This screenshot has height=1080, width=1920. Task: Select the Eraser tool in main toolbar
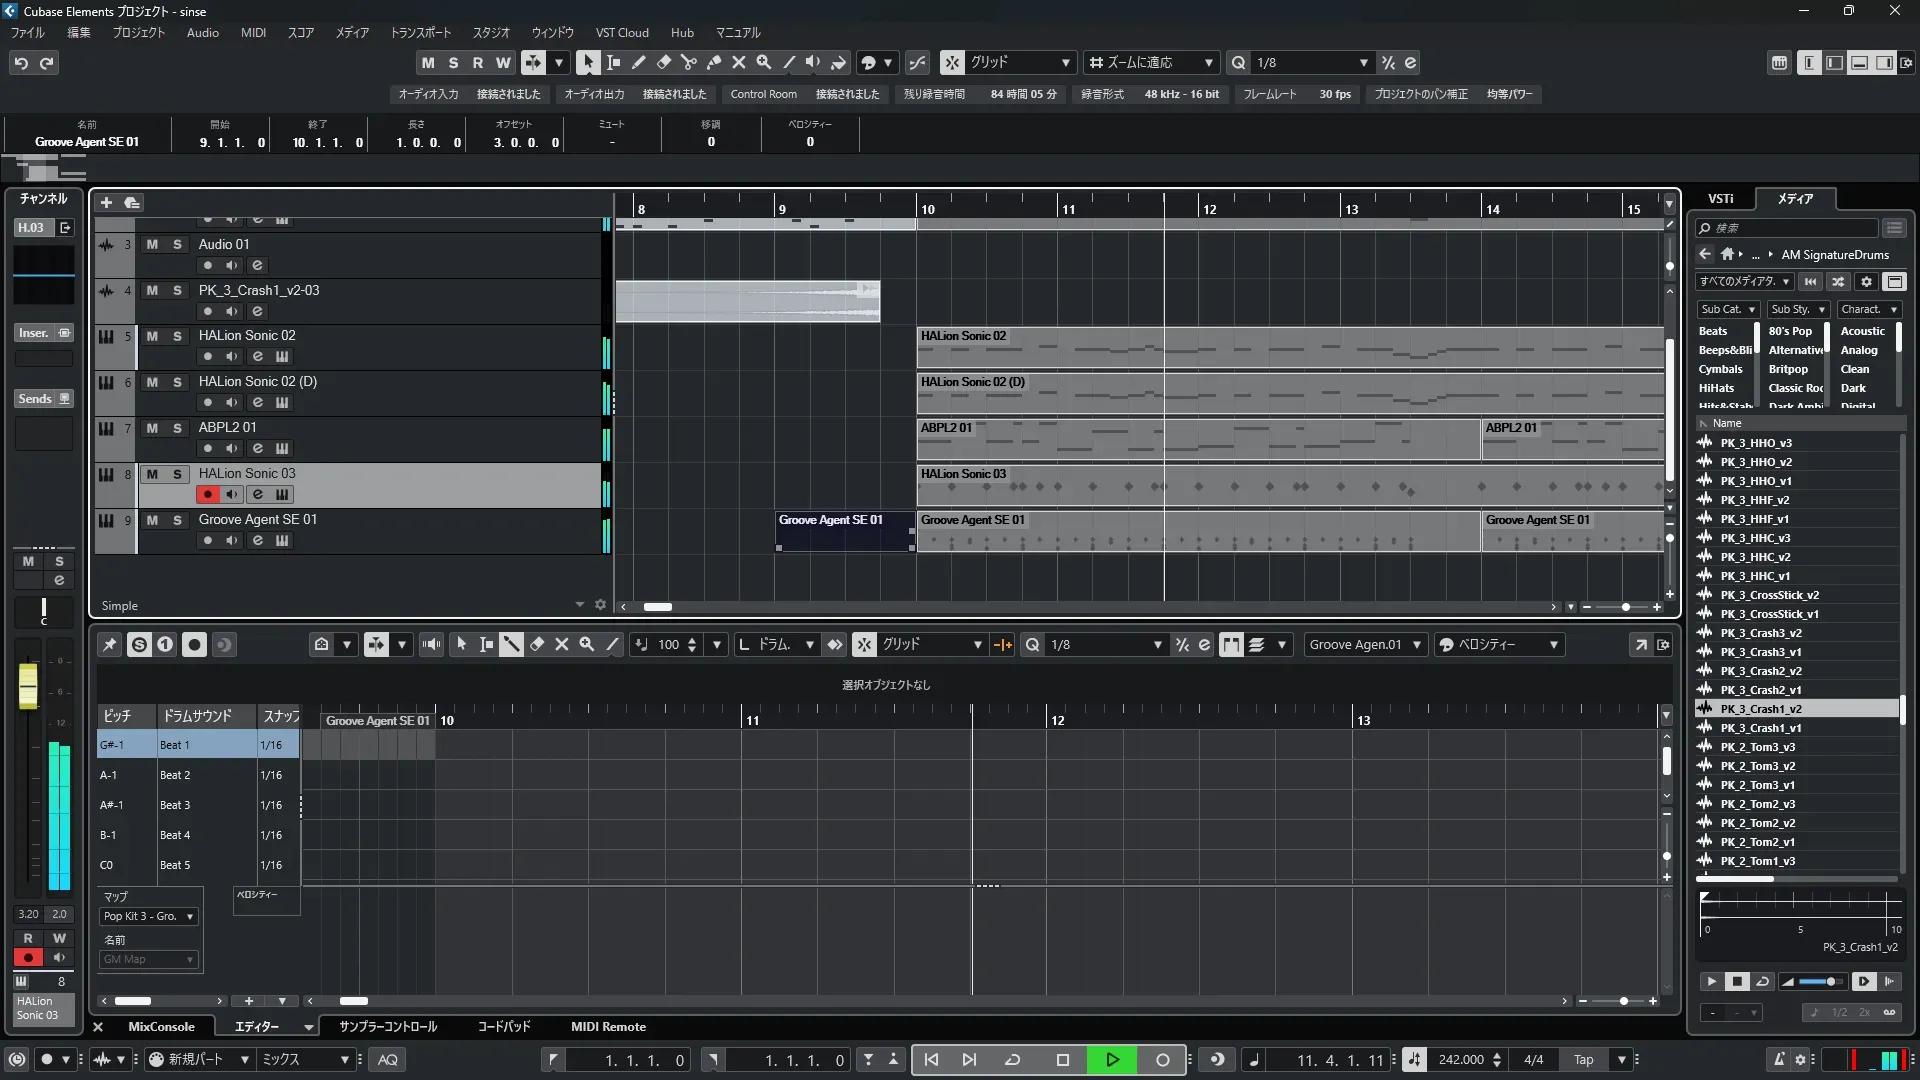(663, 62)
